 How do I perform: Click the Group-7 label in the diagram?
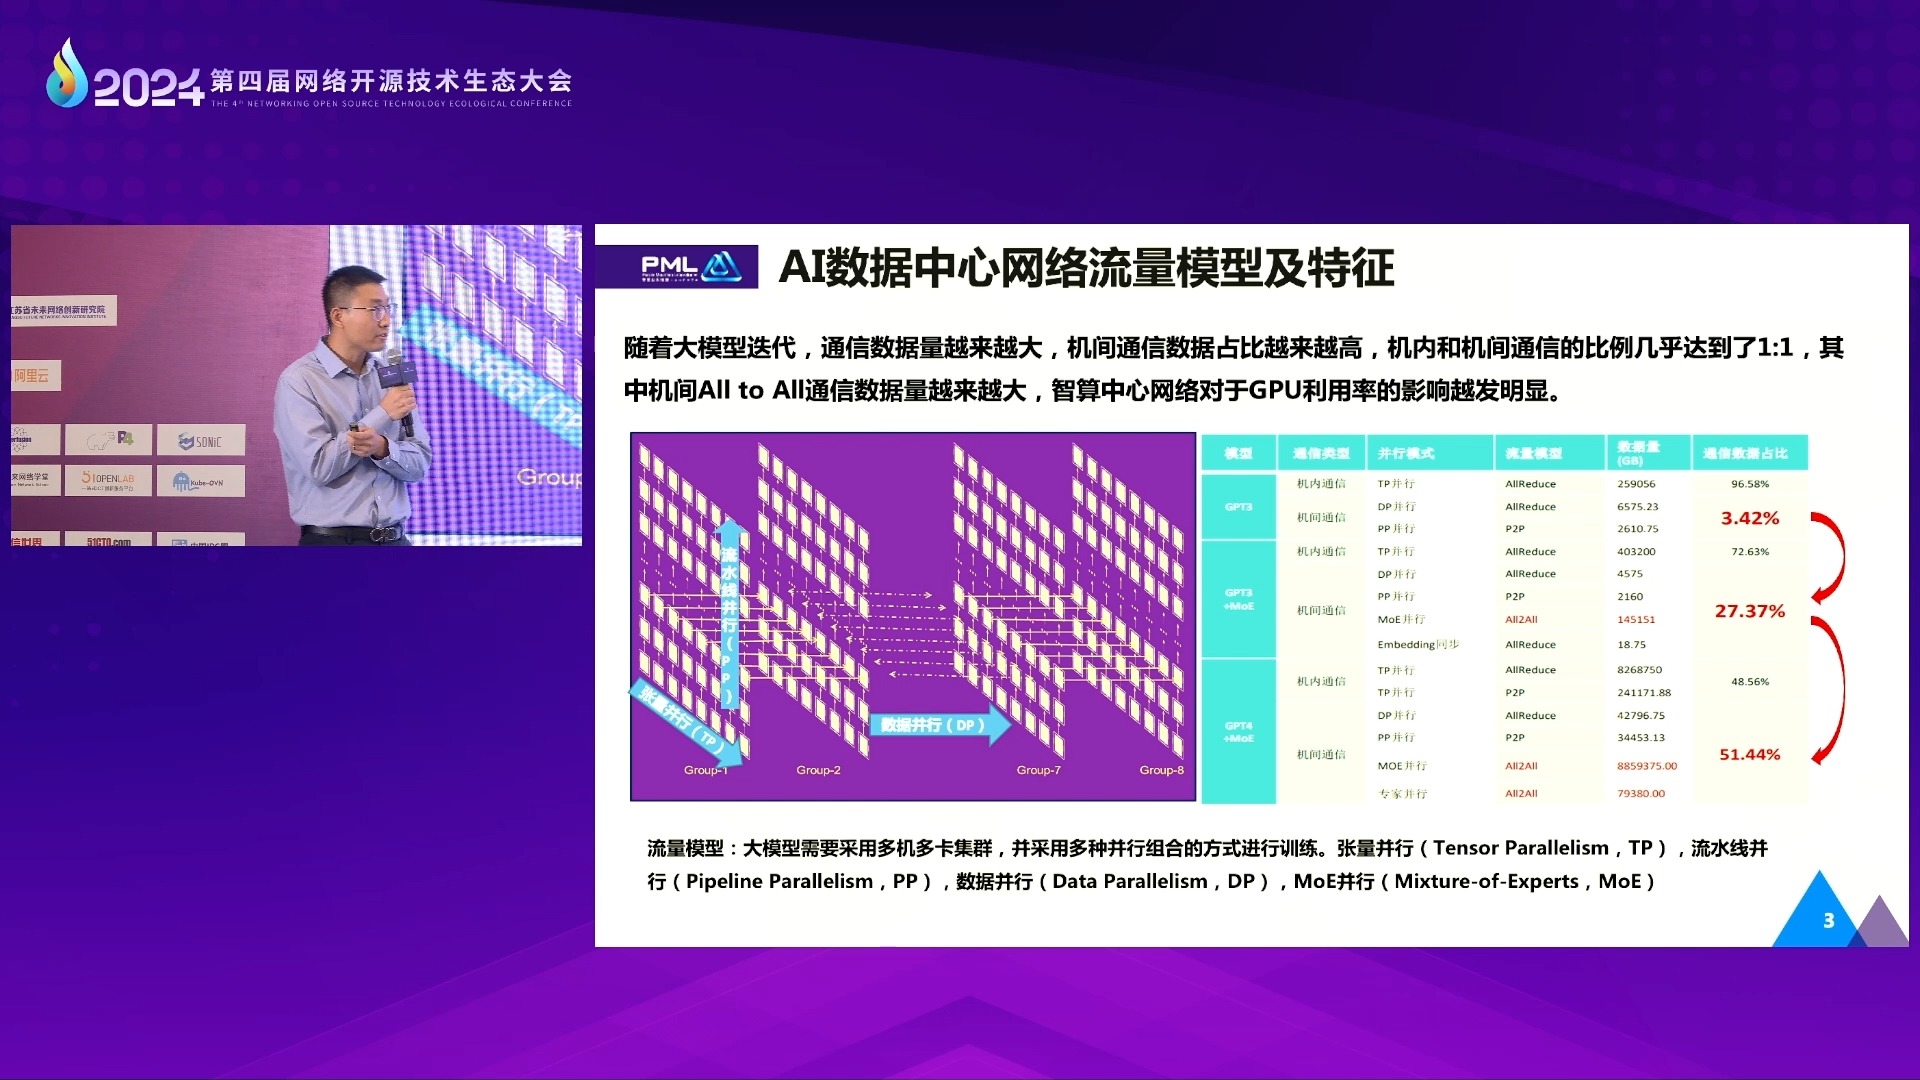click(1038, 770)
